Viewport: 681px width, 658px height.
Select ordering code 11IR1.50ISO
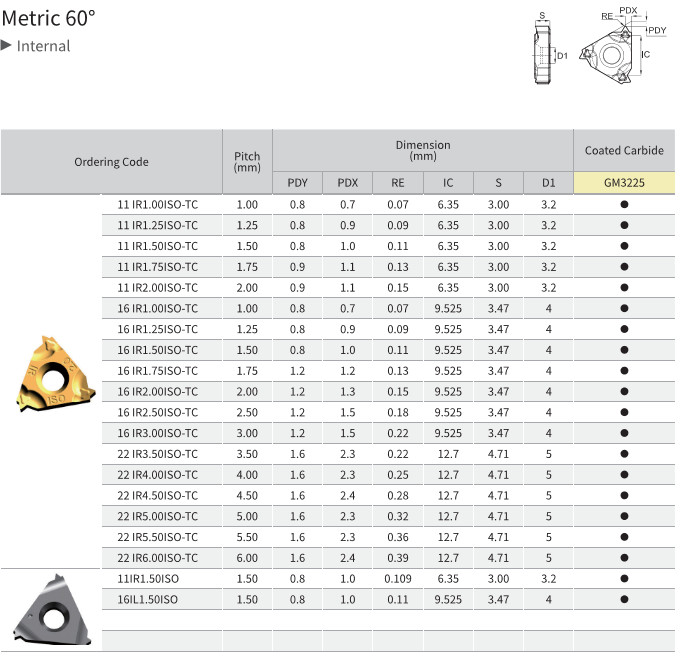click(148, 579)
